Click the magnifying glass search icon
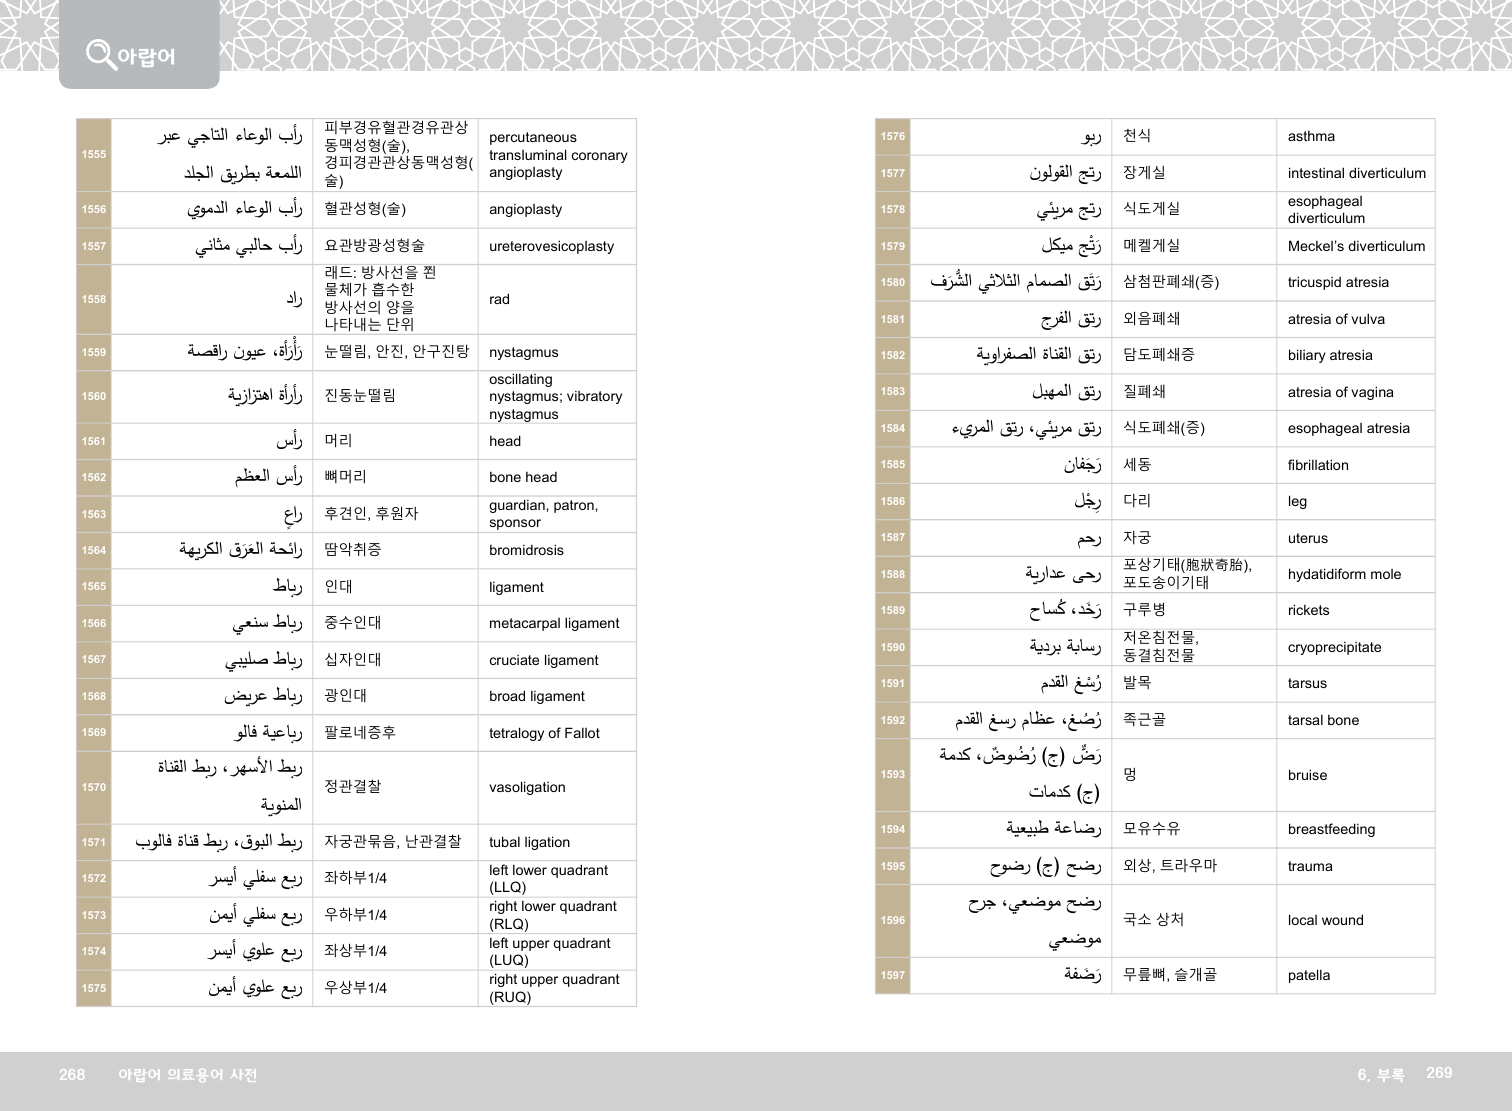1512x1111 pixels. 100,53
